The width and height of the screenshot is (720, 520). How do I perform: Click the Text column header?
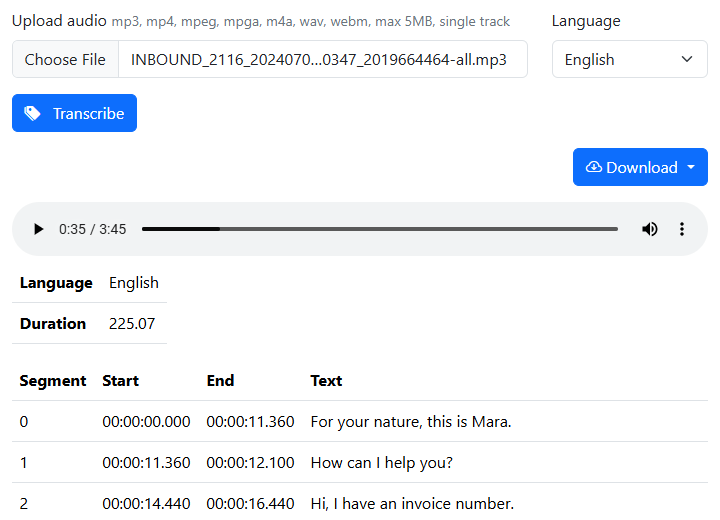[x=326, y=380]
